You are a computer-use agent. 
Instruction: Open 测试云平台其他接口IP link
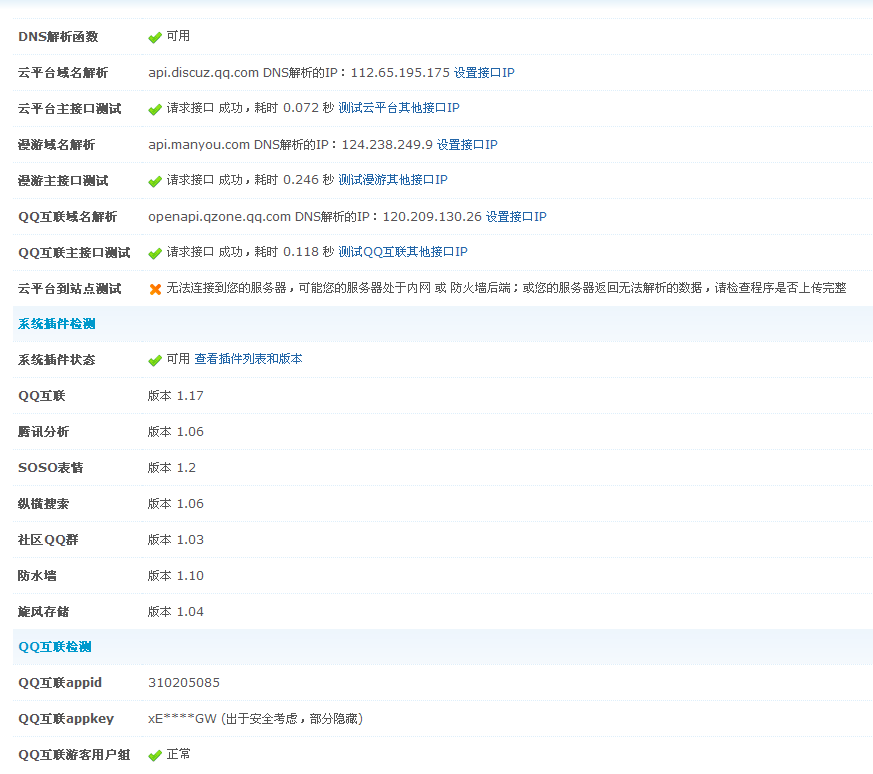click(x=399, y=107)
